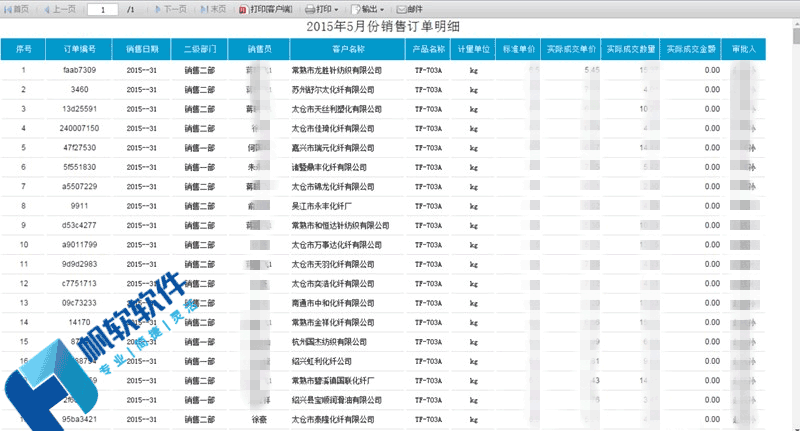The height and width of the screenshot is (431, 800).
Task: Click the 实际成交单价 column header
Action: click(x=571, y=49)
